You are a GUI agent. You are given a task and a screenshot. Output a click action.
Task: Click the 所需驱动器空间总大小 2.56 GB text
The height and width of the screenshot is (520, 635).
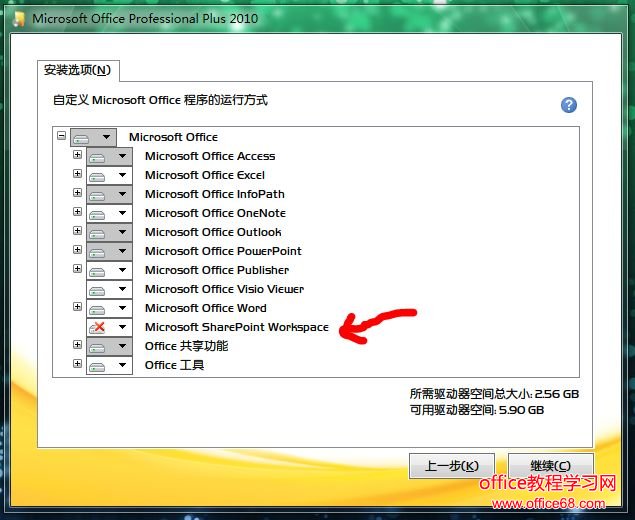tap(494, 394)
